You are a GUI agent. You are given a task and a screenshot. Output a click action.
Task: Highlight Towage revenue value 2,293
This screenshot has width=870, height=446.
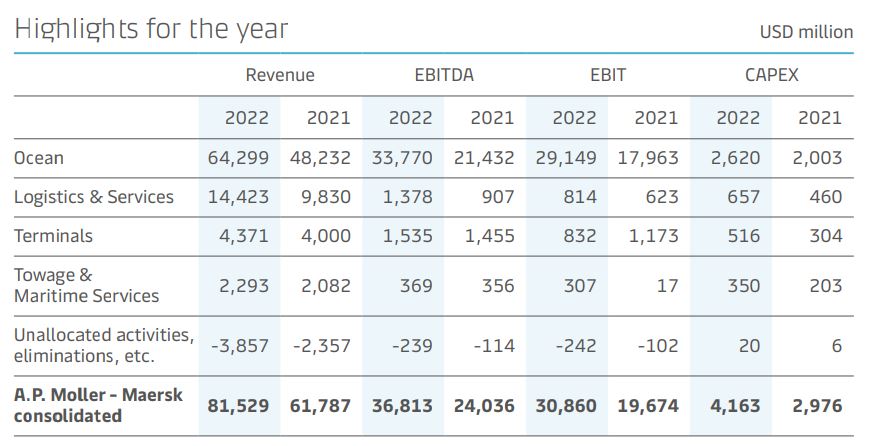[x=244, y=286]
